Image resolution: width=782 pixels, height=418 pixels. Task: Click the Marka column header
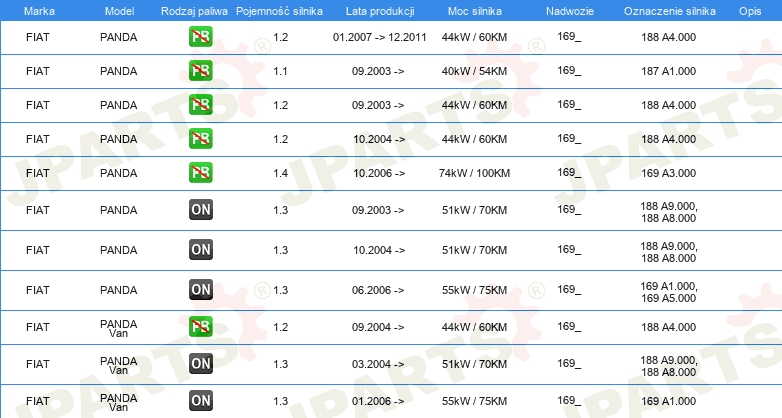point(39,11)
